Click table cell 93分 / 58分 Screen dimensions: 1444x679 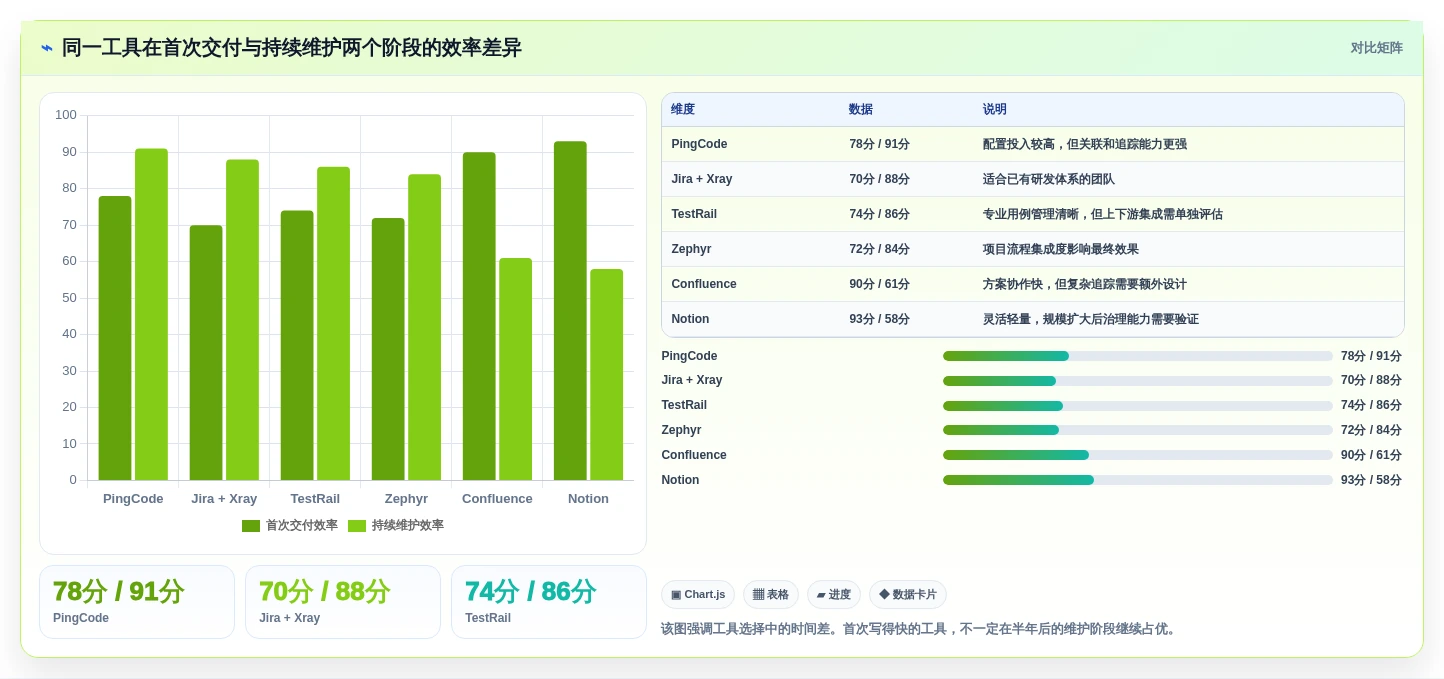pyautogui.click(x=880, y=319)
